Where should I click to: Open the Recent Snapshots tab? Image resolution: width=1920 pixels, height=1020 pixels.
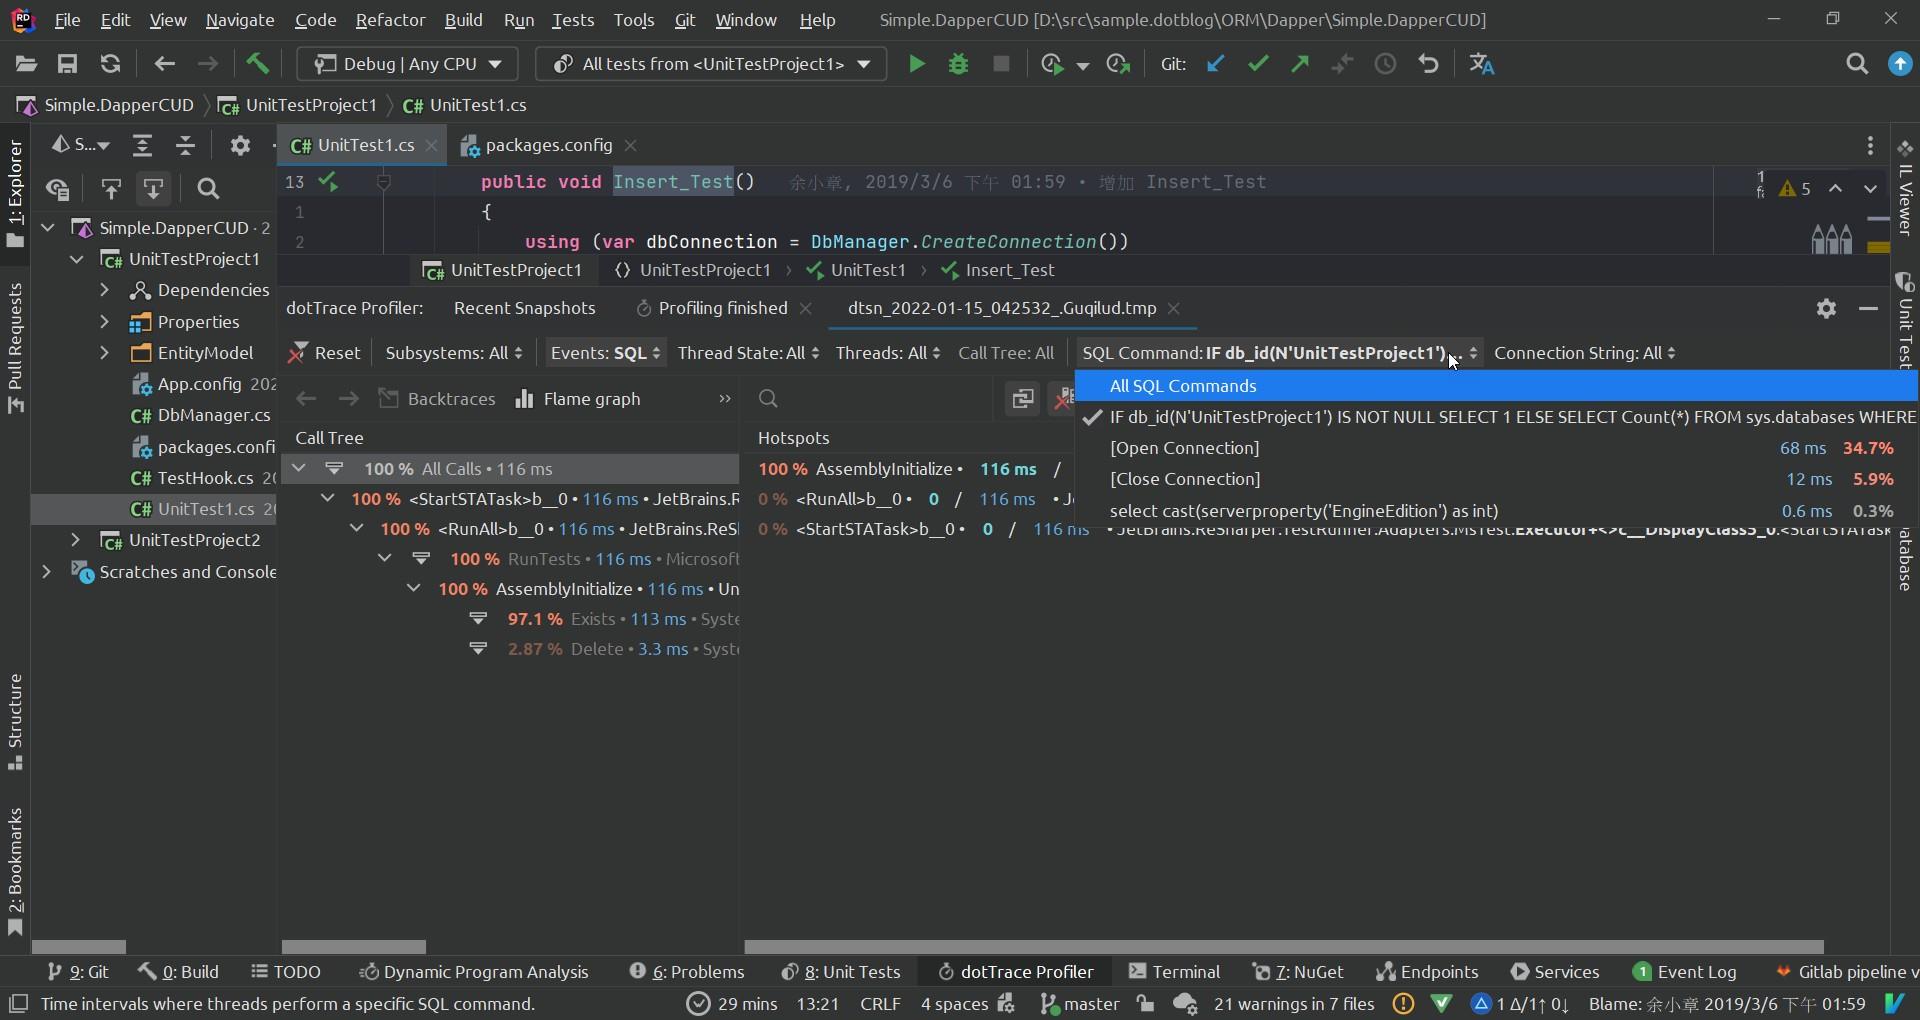pyautogui.click(x=524, y=308)
